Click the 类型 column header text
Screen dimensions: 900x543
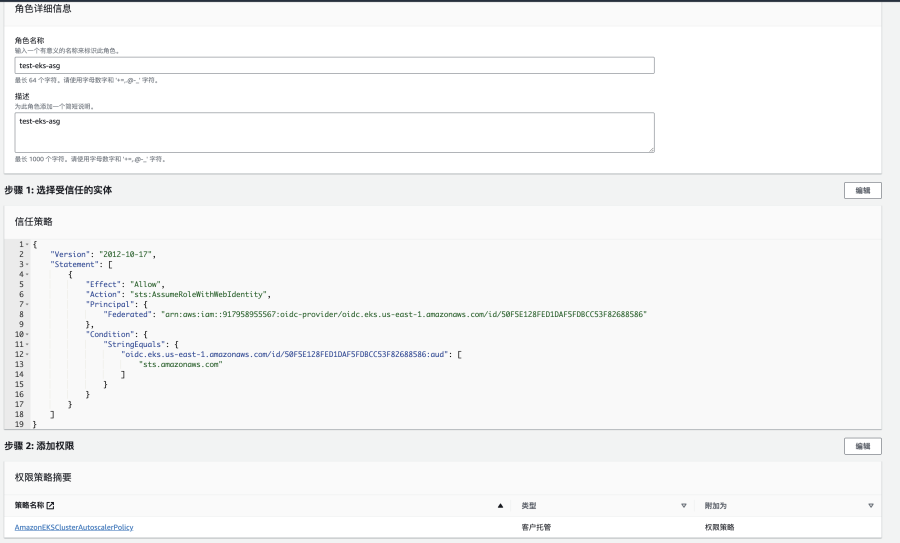click(529, 506)
